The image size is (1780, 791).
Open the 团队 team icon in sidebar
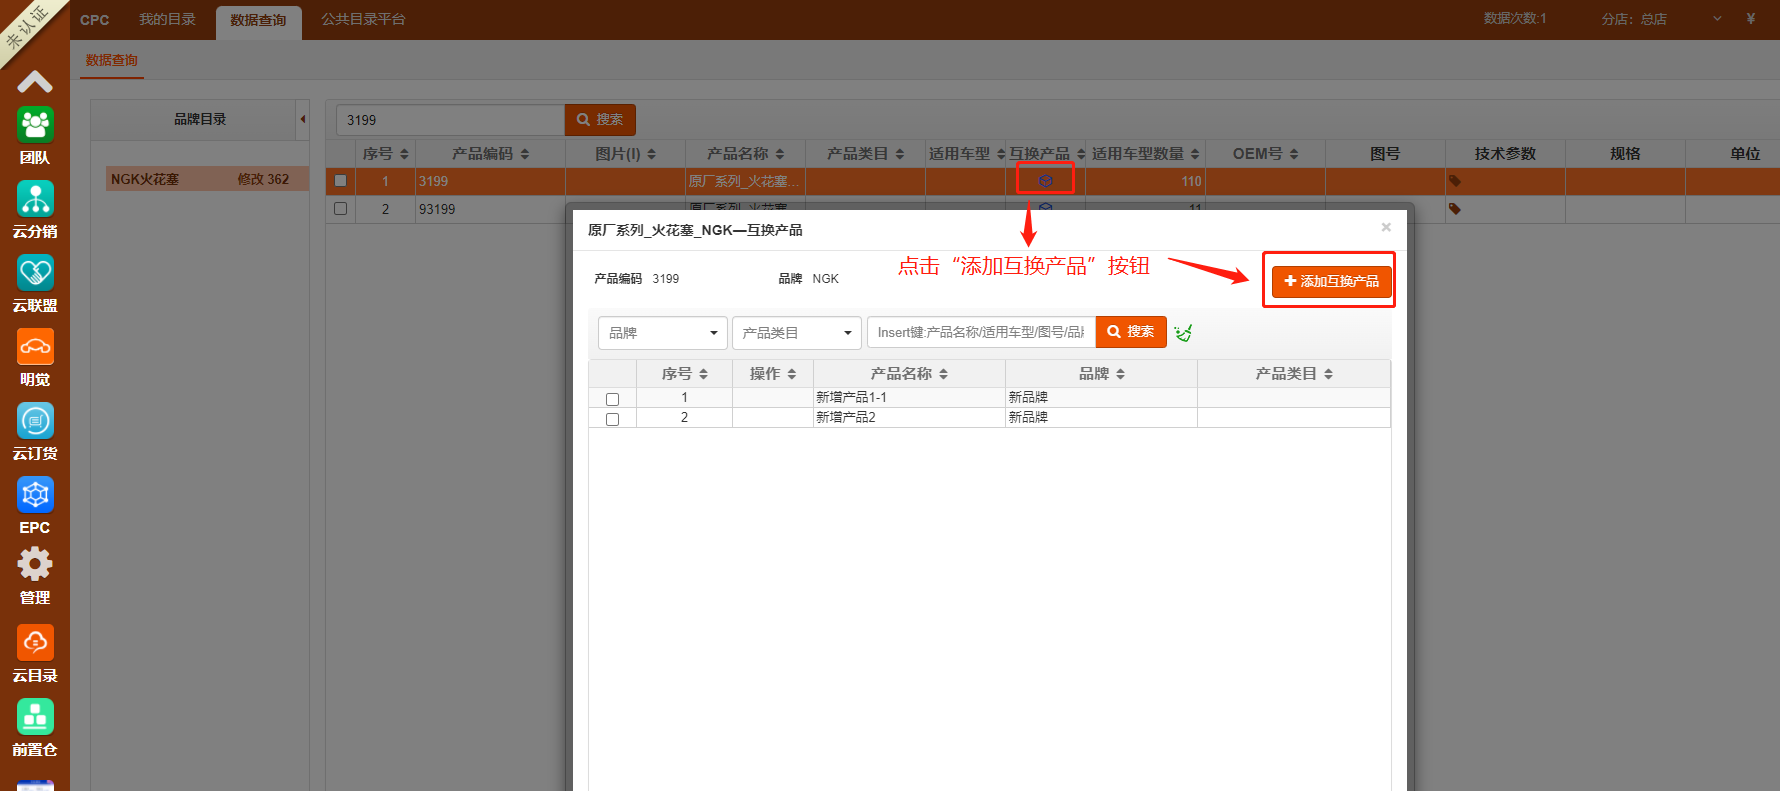35,125
